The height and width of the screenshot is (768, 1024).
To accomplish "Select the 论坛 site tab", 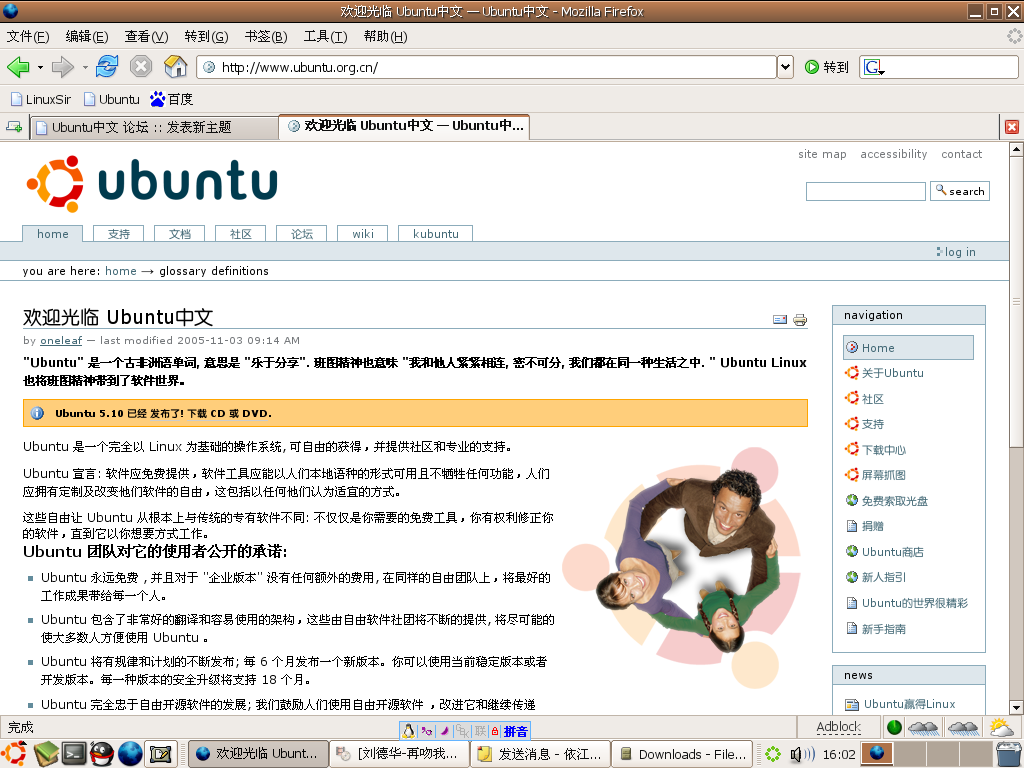I will point(301,234).
